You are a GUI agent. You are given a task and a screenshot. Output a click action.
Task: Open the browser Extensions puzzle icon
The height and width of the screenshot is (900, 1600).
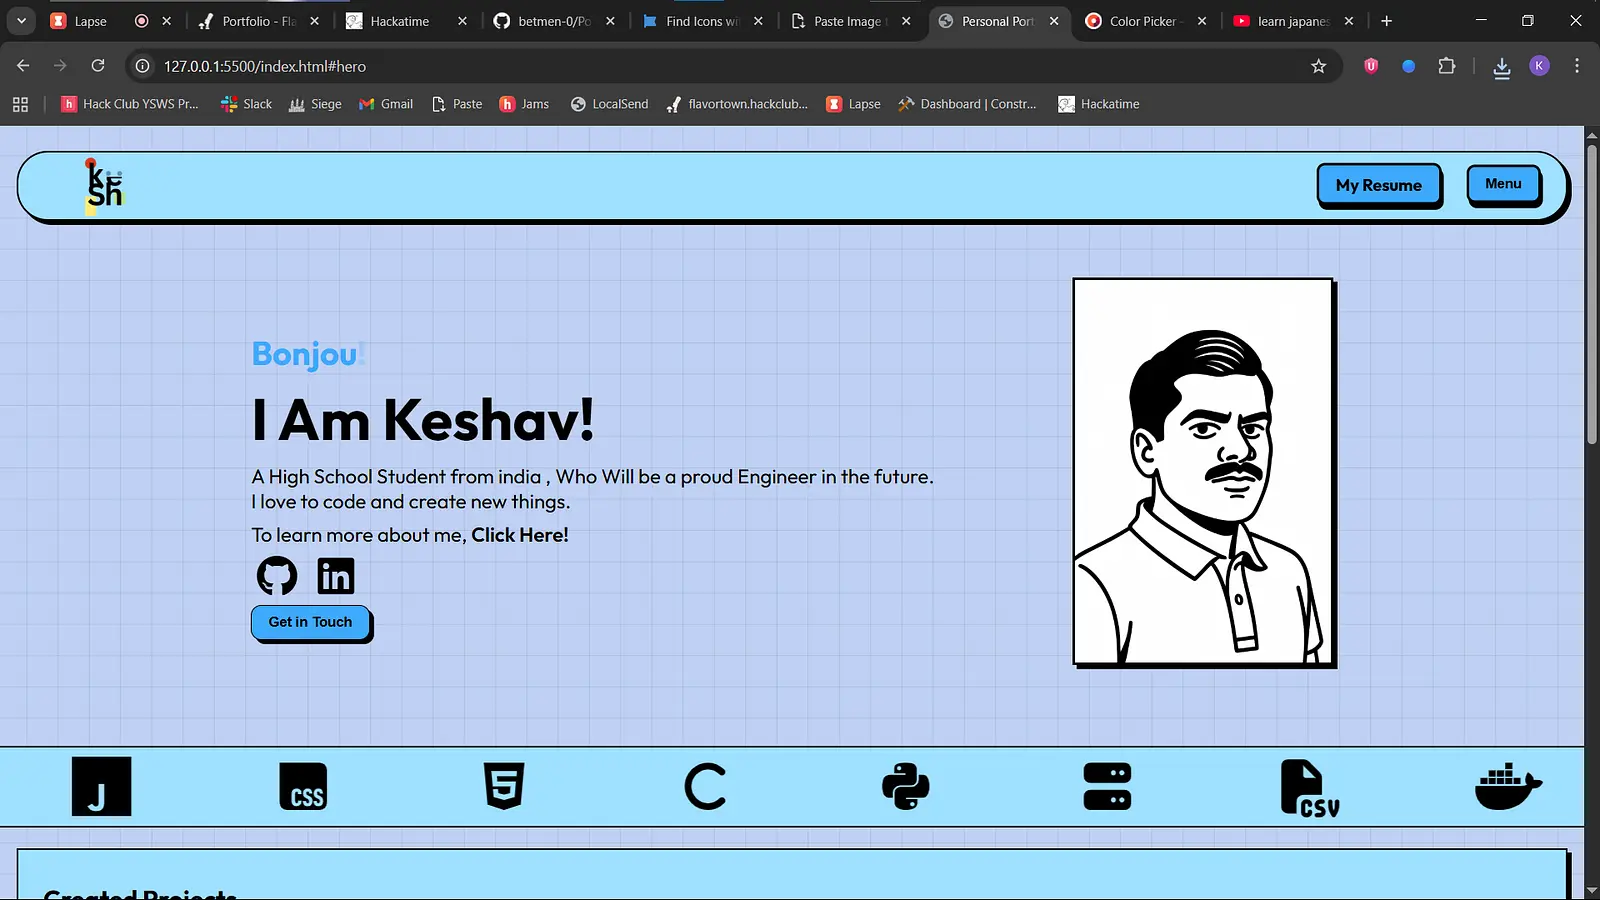click(1446, 66)
